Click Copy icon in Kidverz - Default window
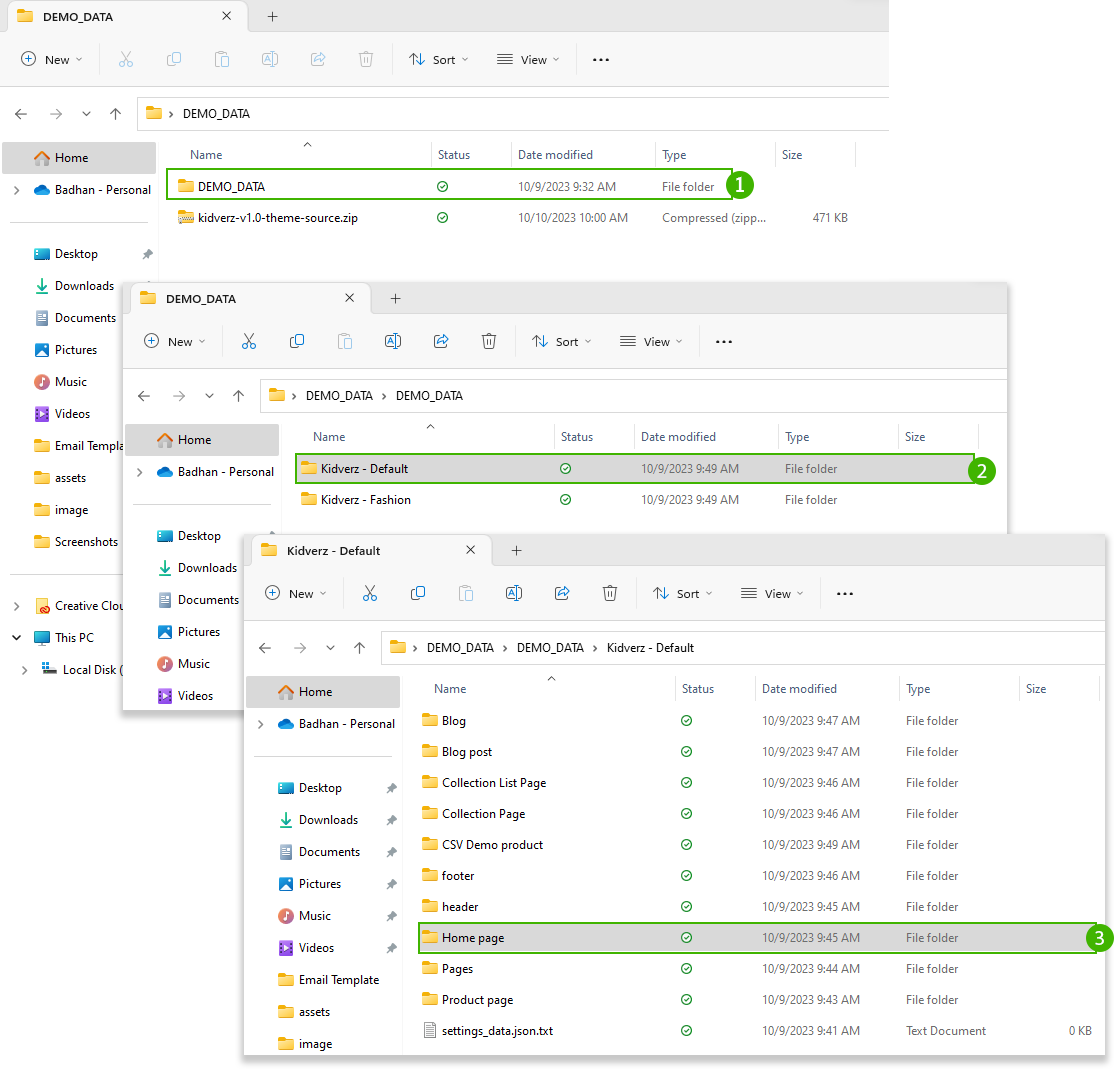 [418, 593]
